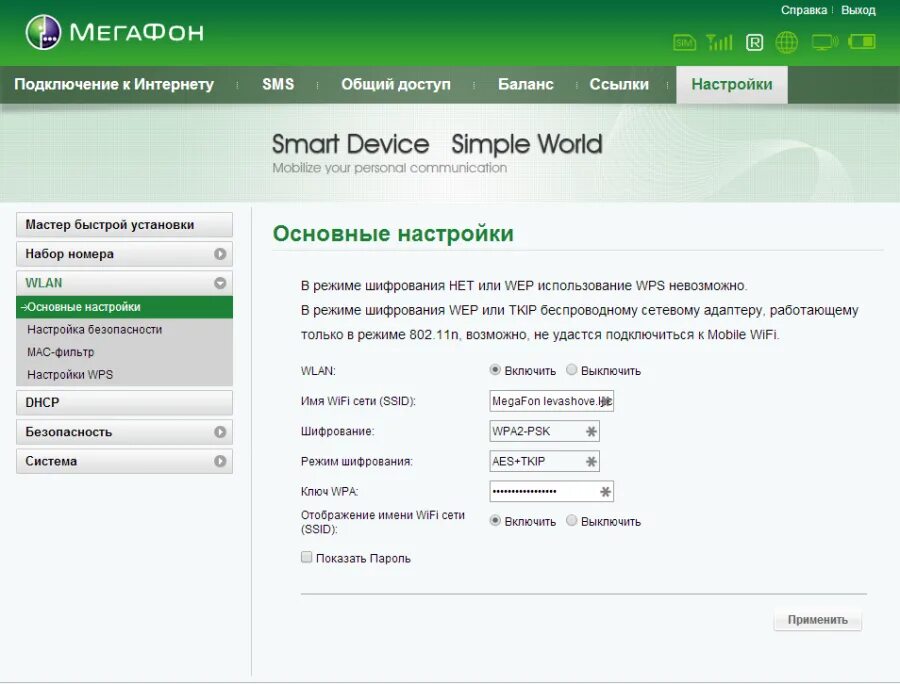Click the SSID name input field
900x684 pixels.
552,401
